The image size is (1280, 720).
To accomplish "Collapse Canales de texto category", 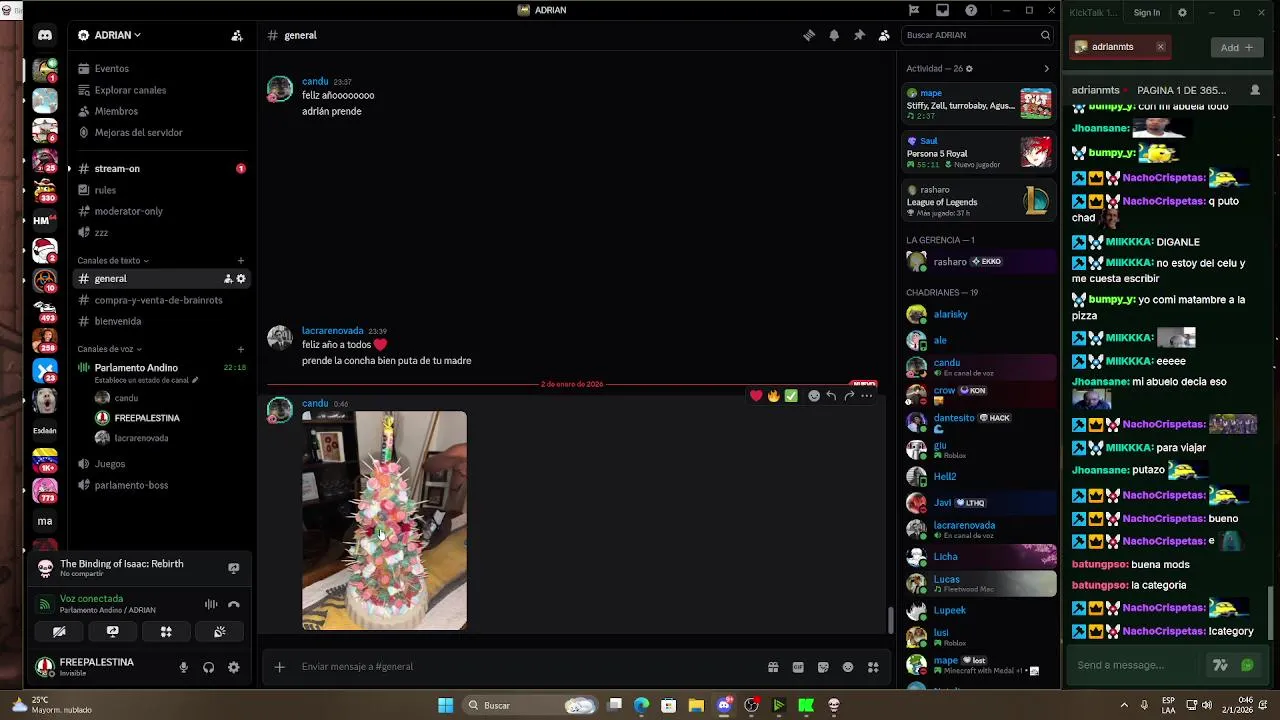I will [x=113, y=261].
